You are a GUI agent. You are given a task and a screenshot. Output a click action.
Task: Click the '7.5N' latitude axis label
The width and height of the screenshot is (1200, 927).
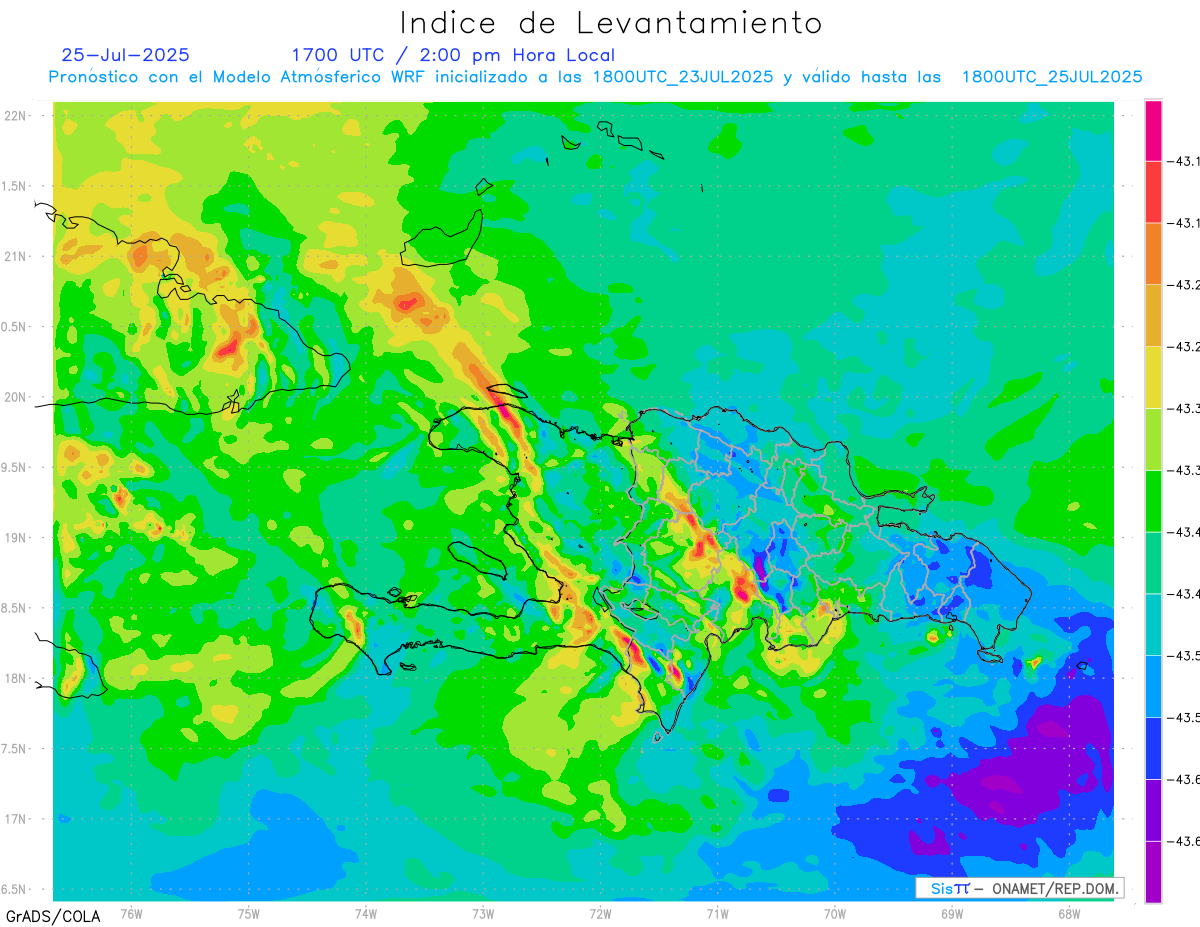point(14,749)
